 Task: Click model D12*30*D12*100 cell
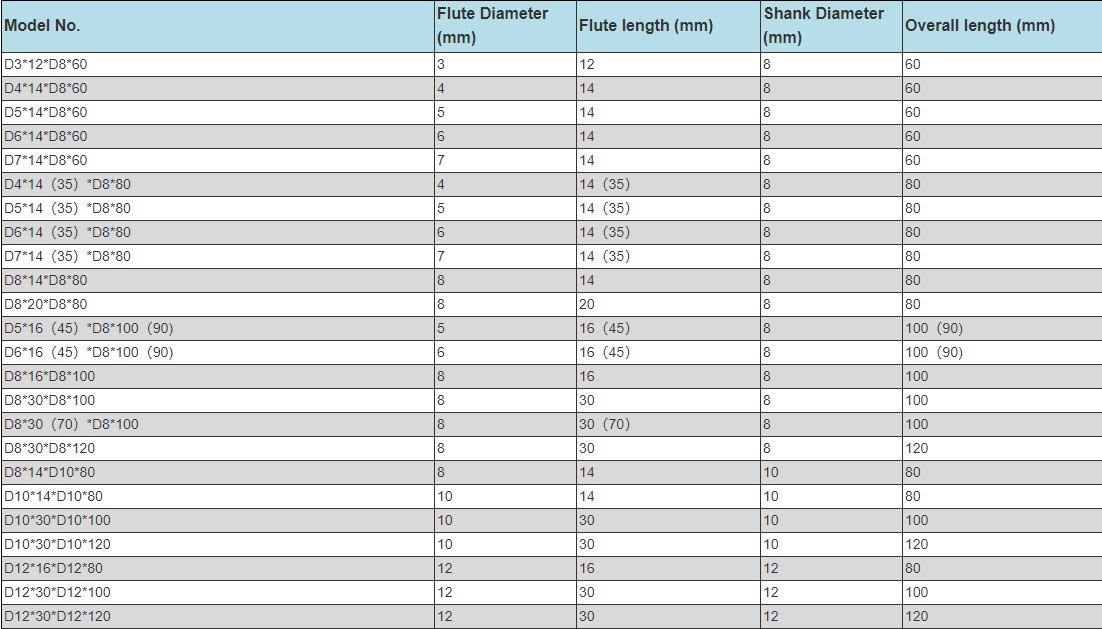[x=218, y=592]
